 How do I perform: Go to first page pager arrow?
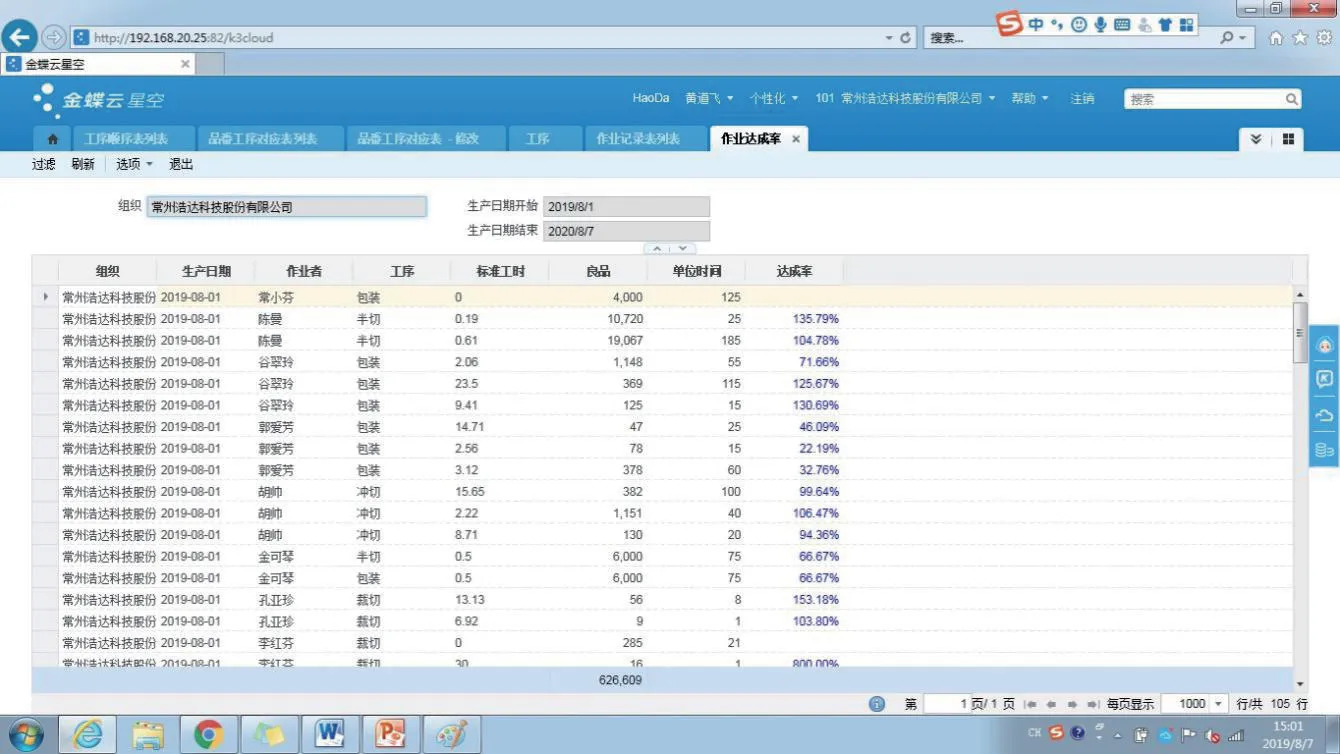point(1031,704)
